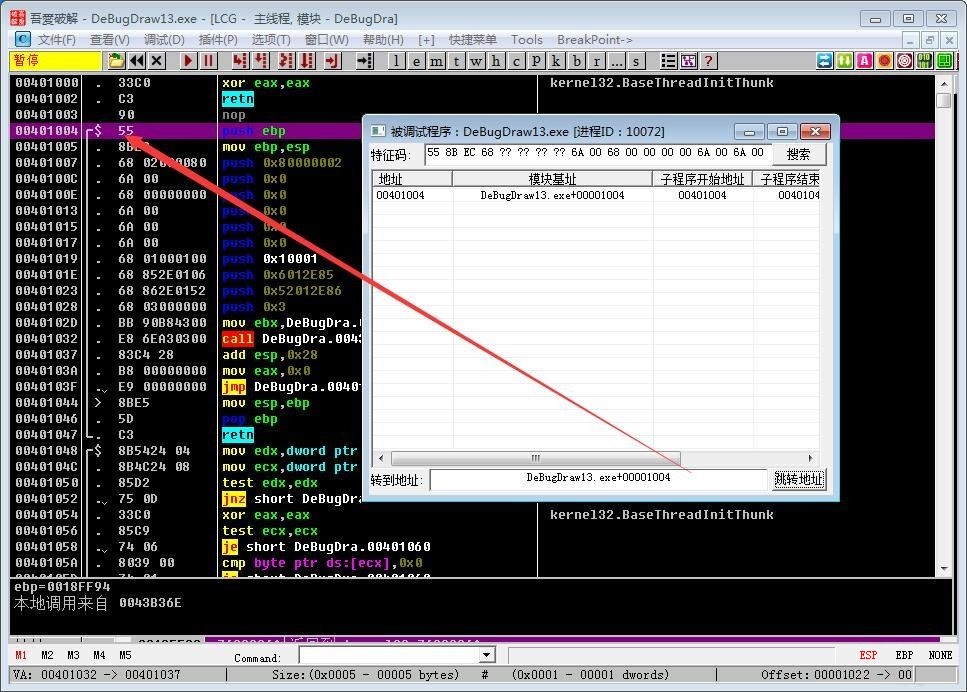Click the Step over icon
The width and height of the screenshot is (967, 692).
tap(261, 60)
